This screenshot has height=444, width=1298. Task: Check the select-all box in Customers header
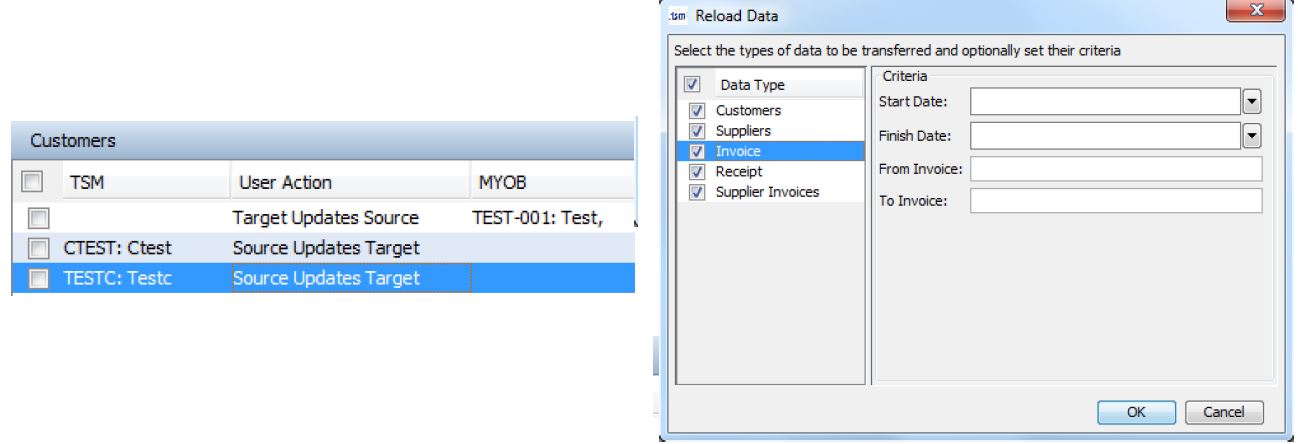pyautogui.click(x=32, y=182)
